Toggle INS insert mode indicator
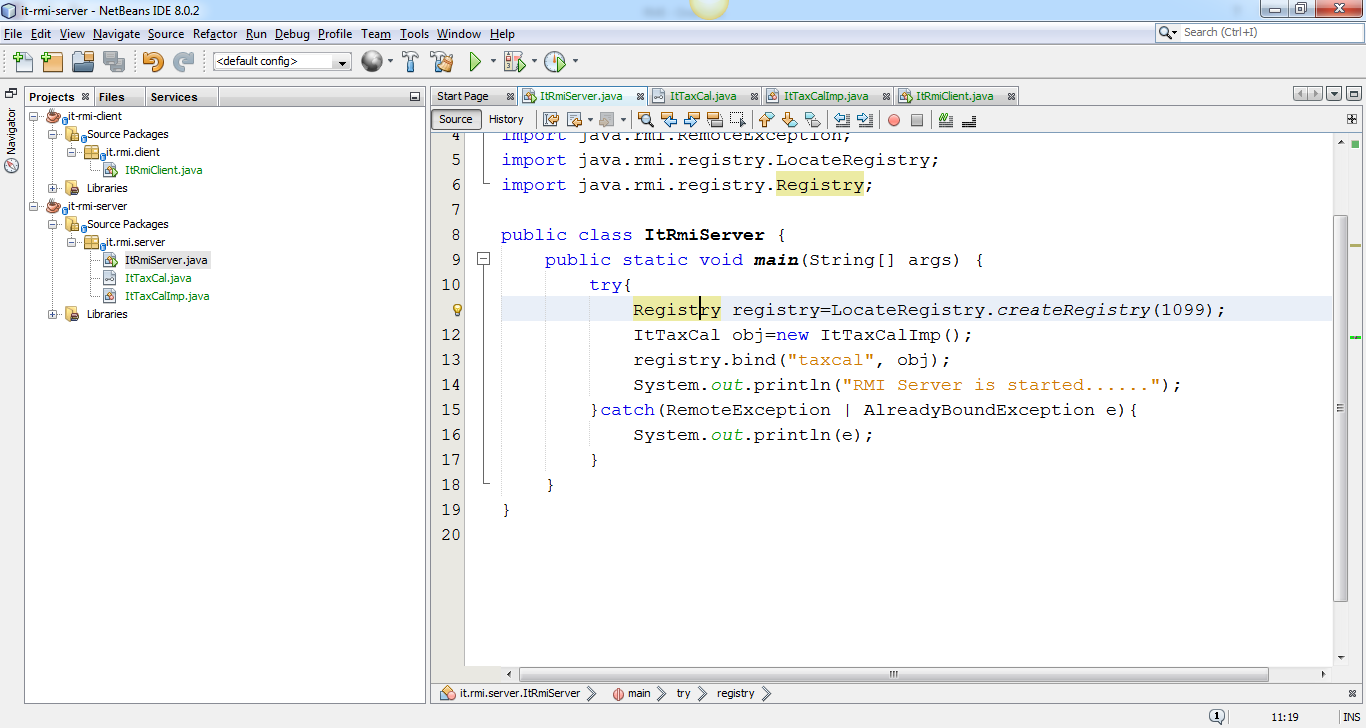 point(1351,717)
